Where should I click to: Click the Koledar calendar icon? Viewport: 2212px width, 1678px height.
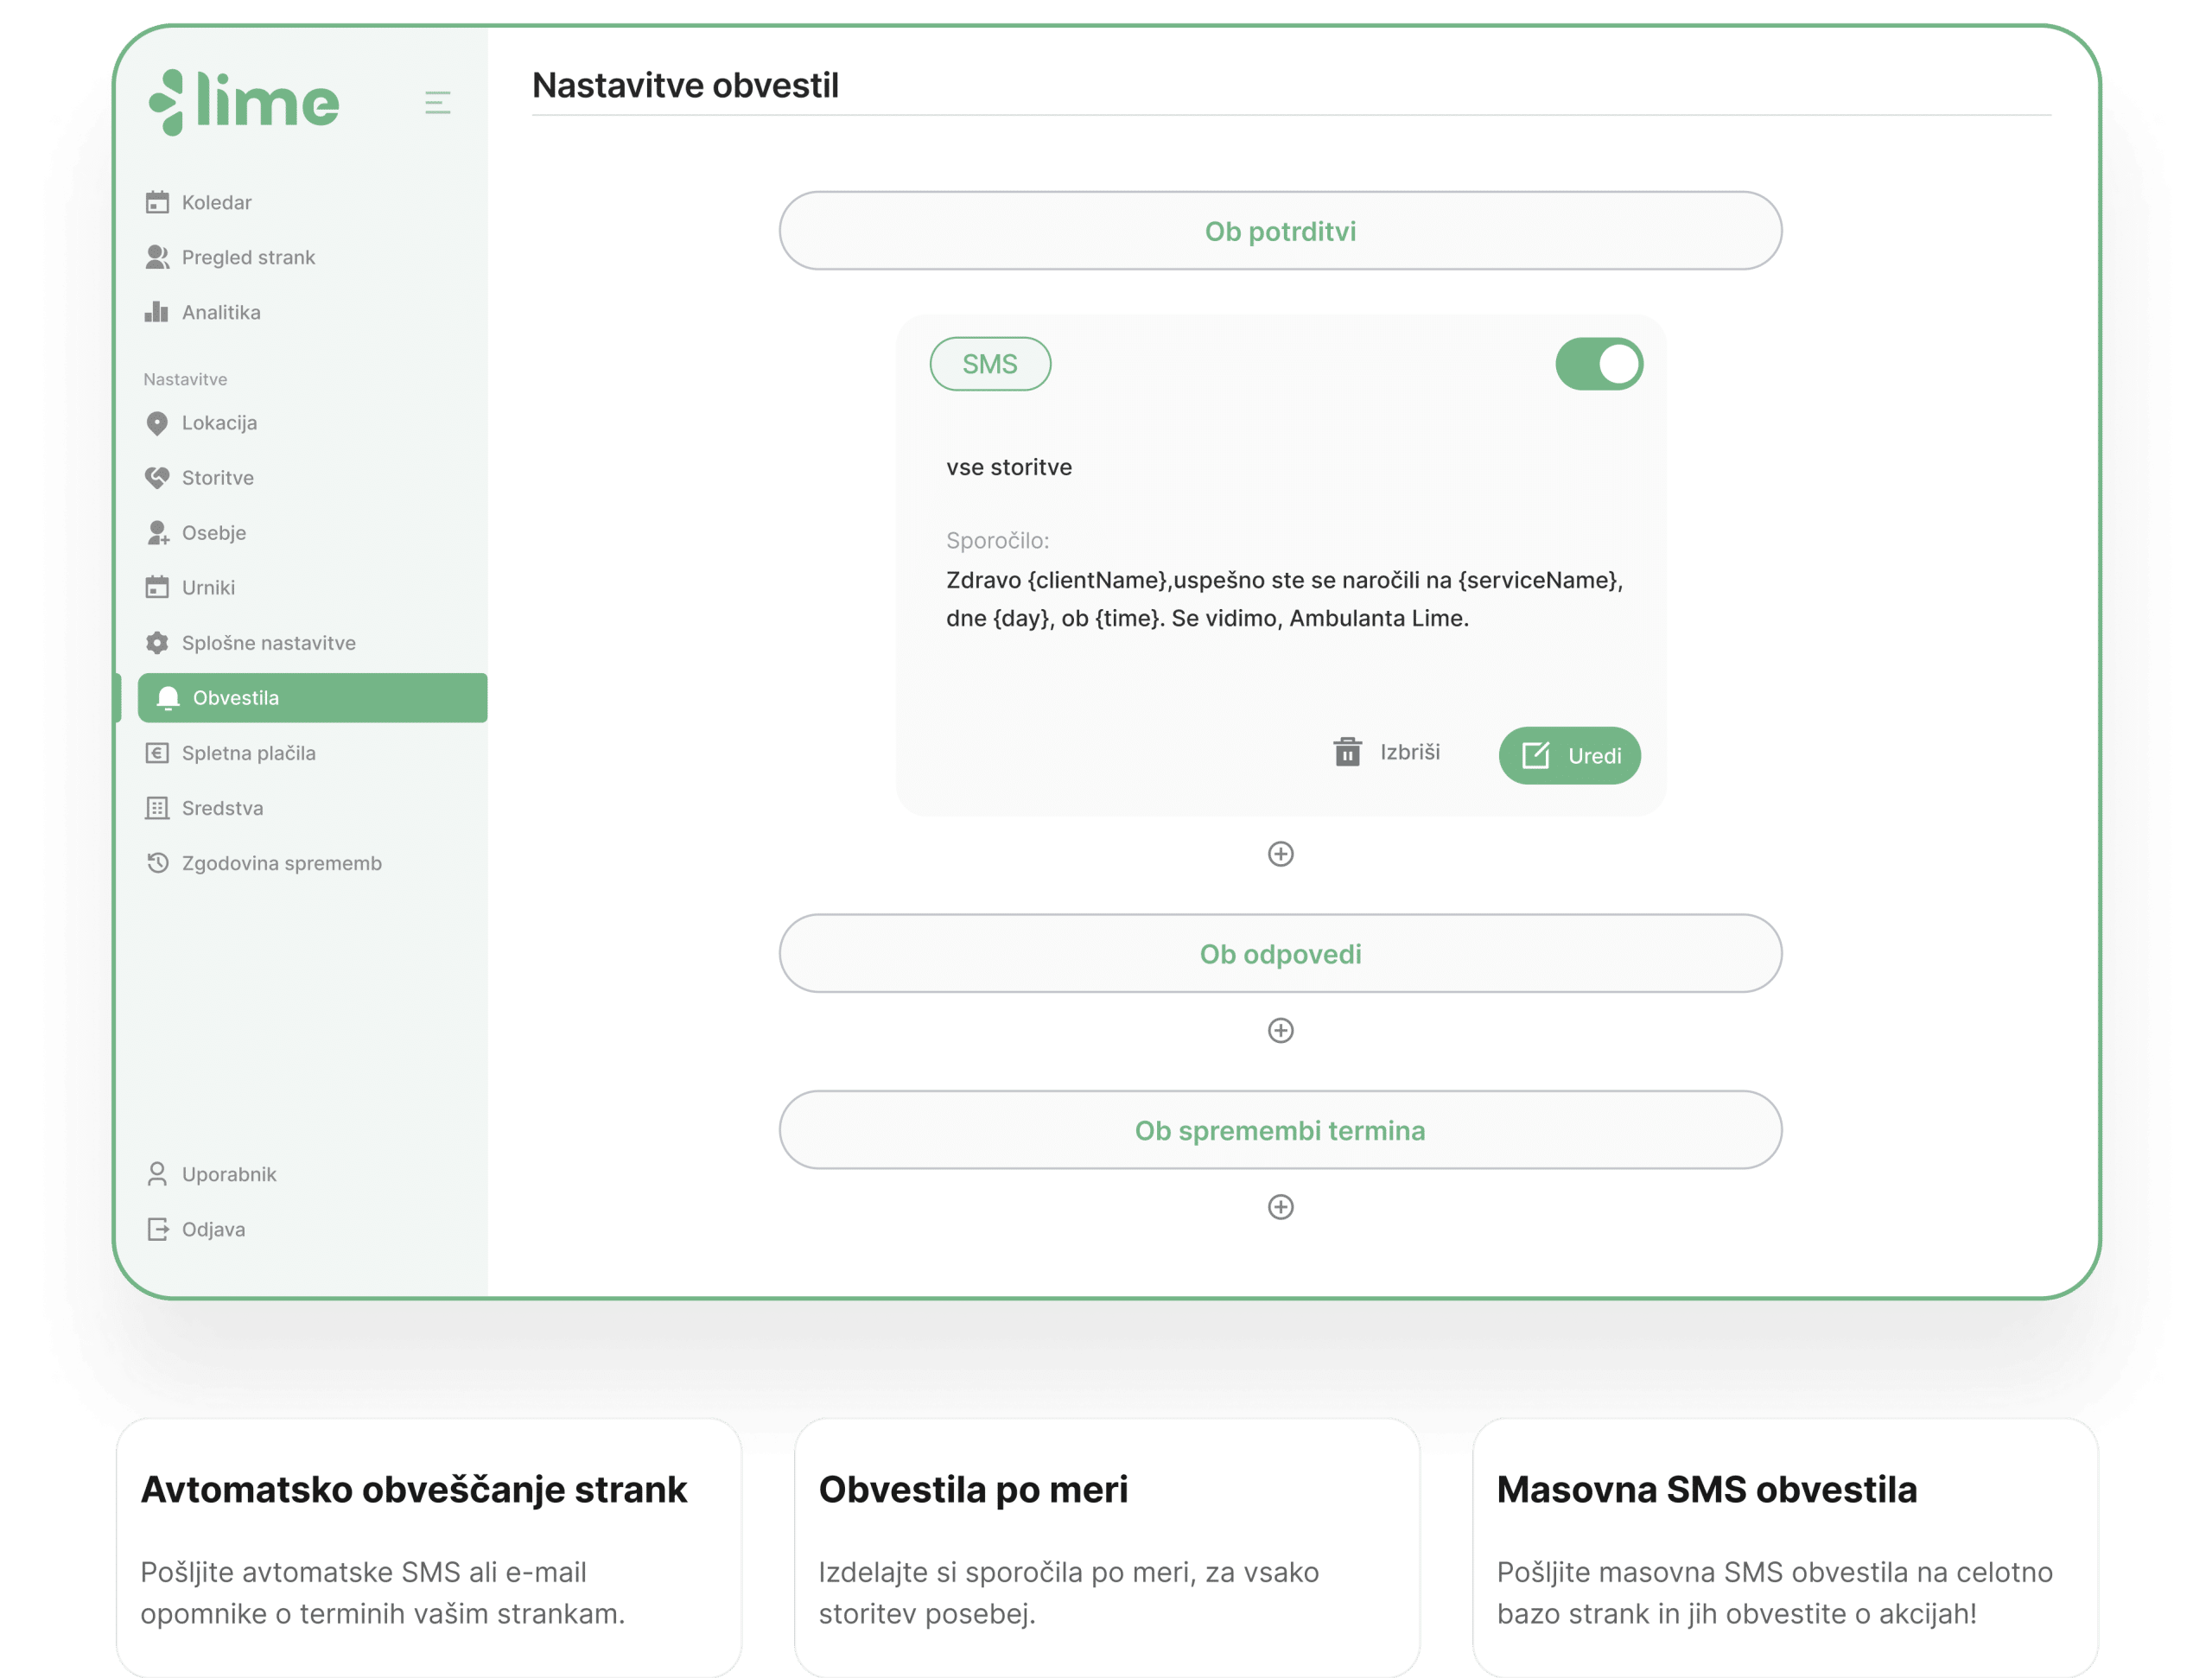click(x=157, y=202)
